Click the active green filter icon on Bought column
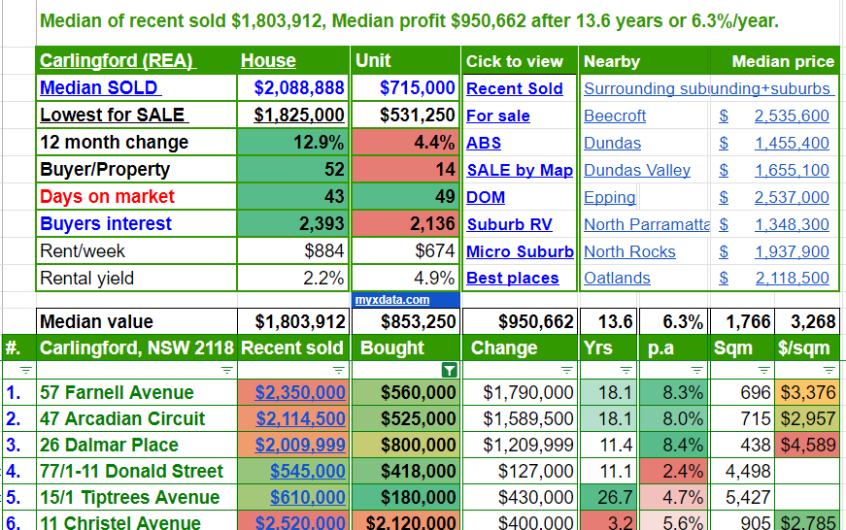This screenshot has height=530, width=846. (x=450, y=370)
